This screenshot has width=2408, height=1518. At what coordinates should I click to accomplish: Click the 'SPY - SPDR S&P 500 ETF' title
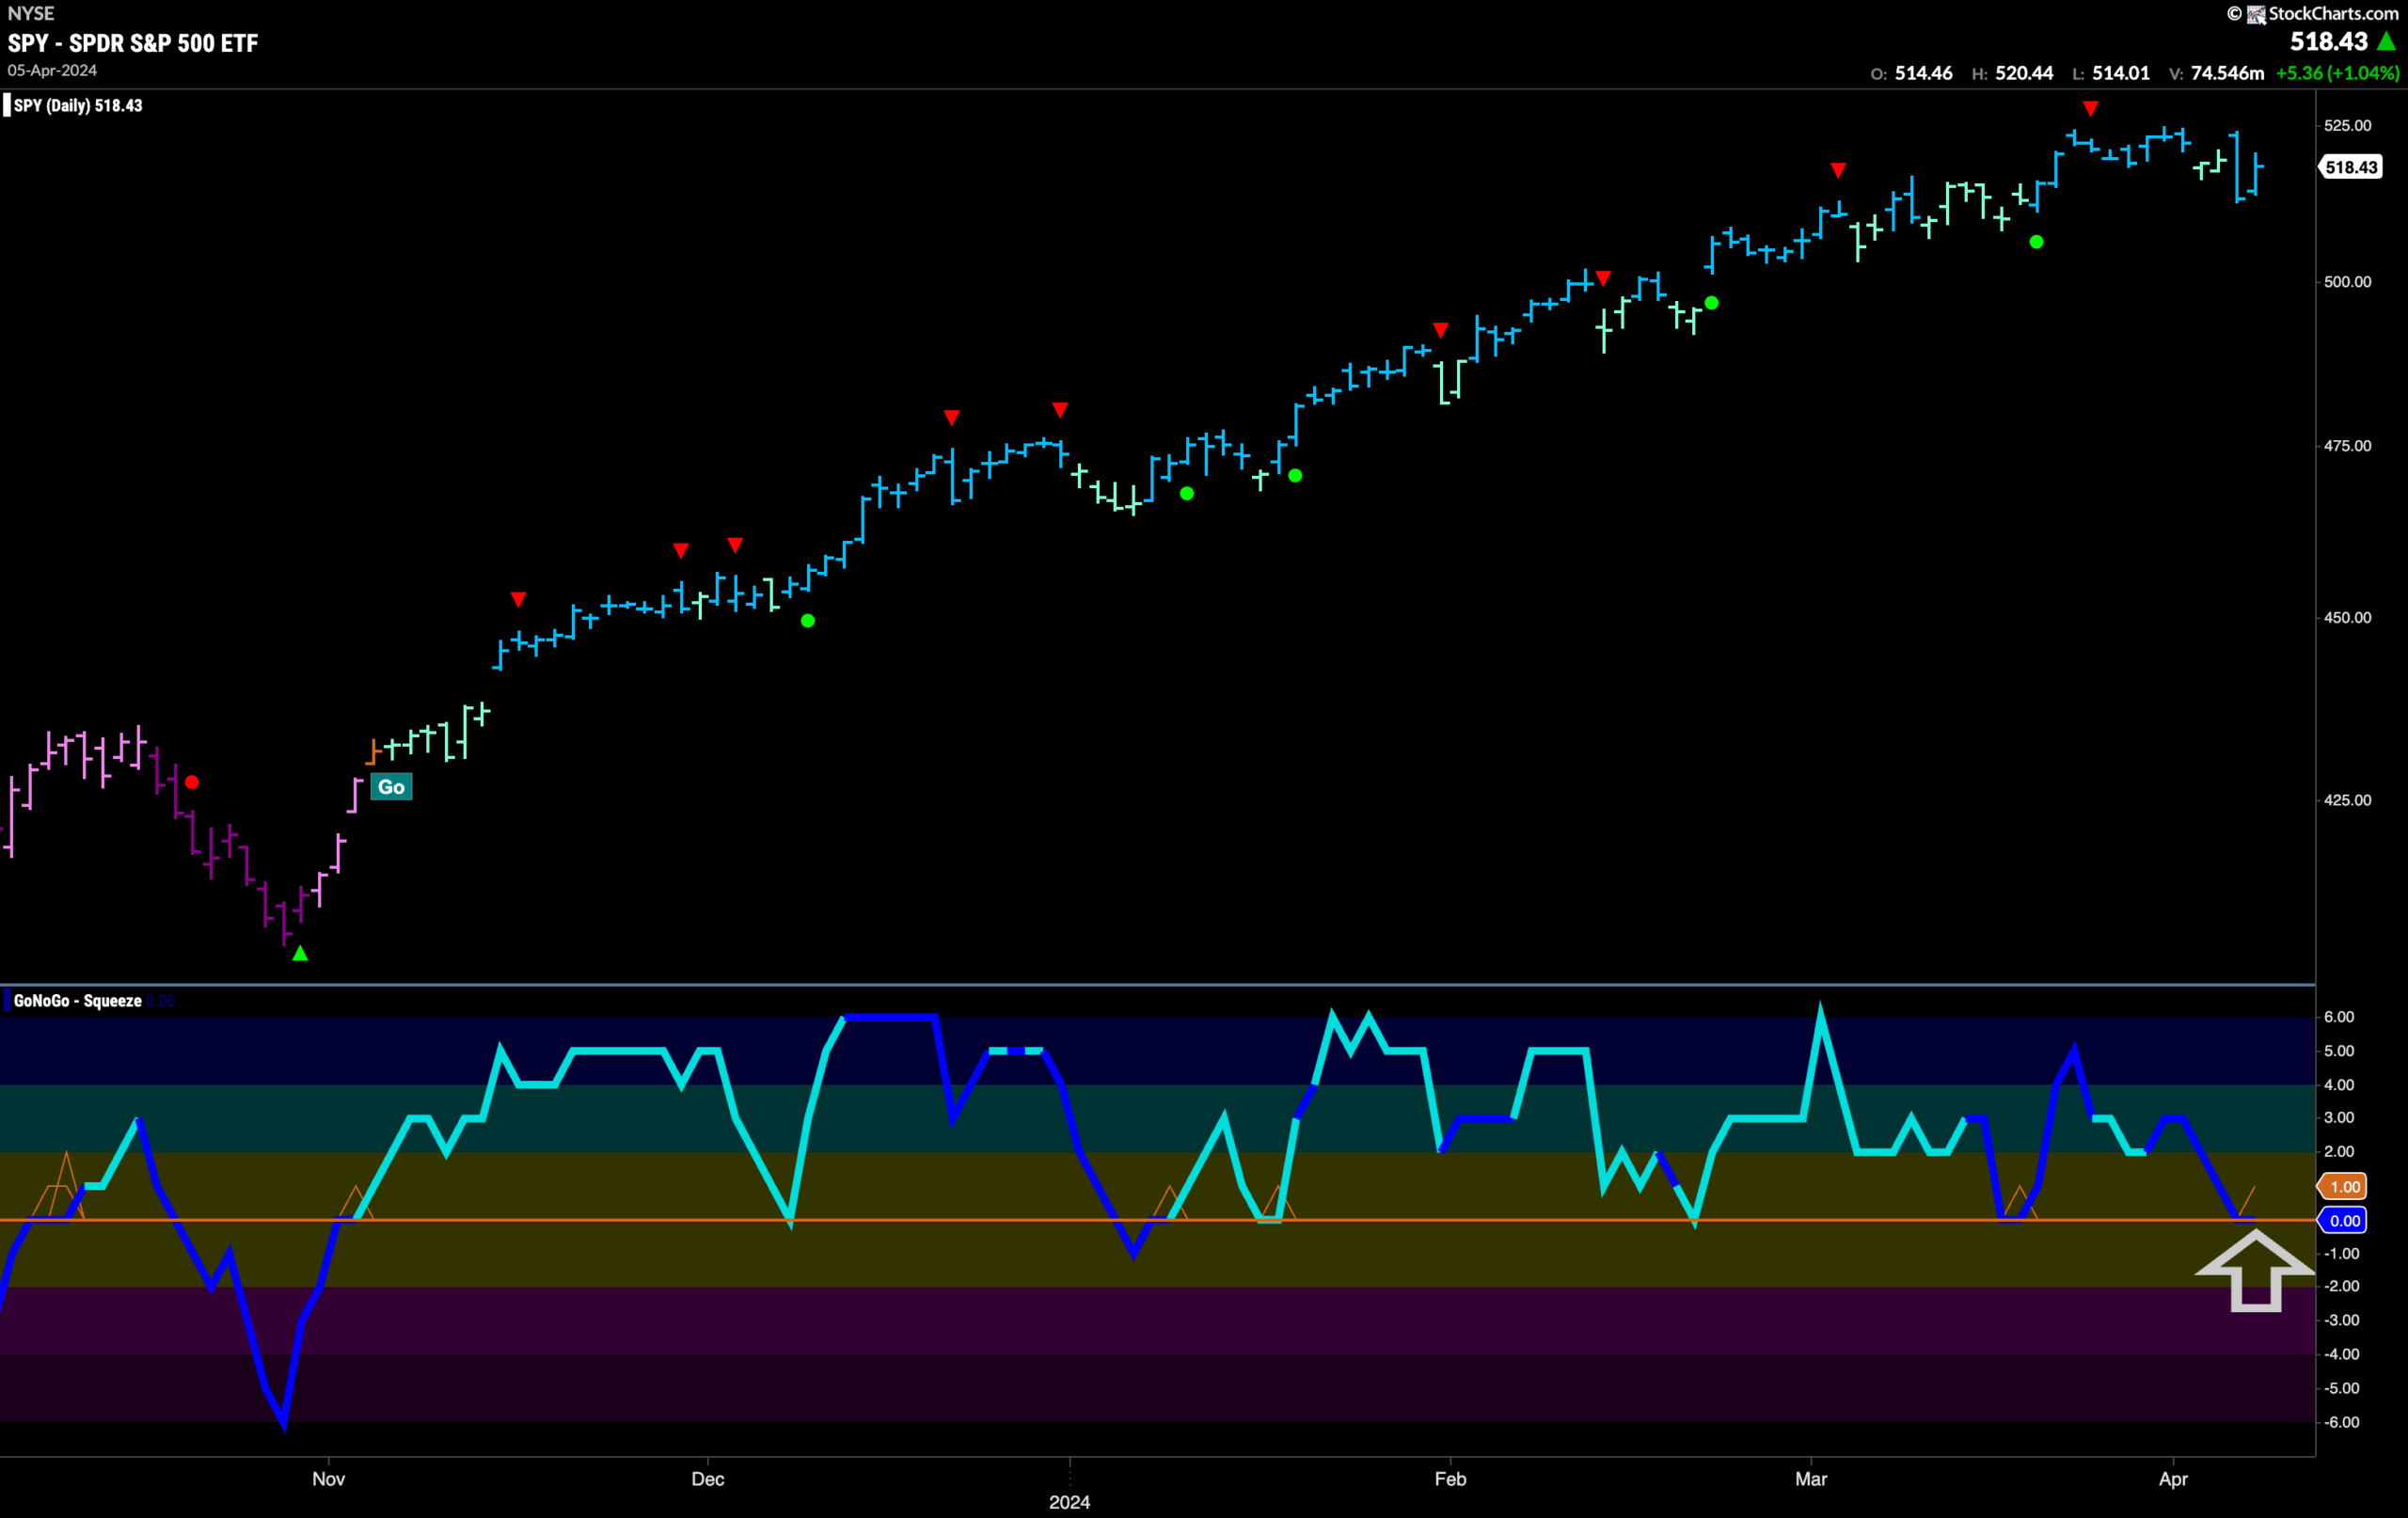click(x=133, y=43)
